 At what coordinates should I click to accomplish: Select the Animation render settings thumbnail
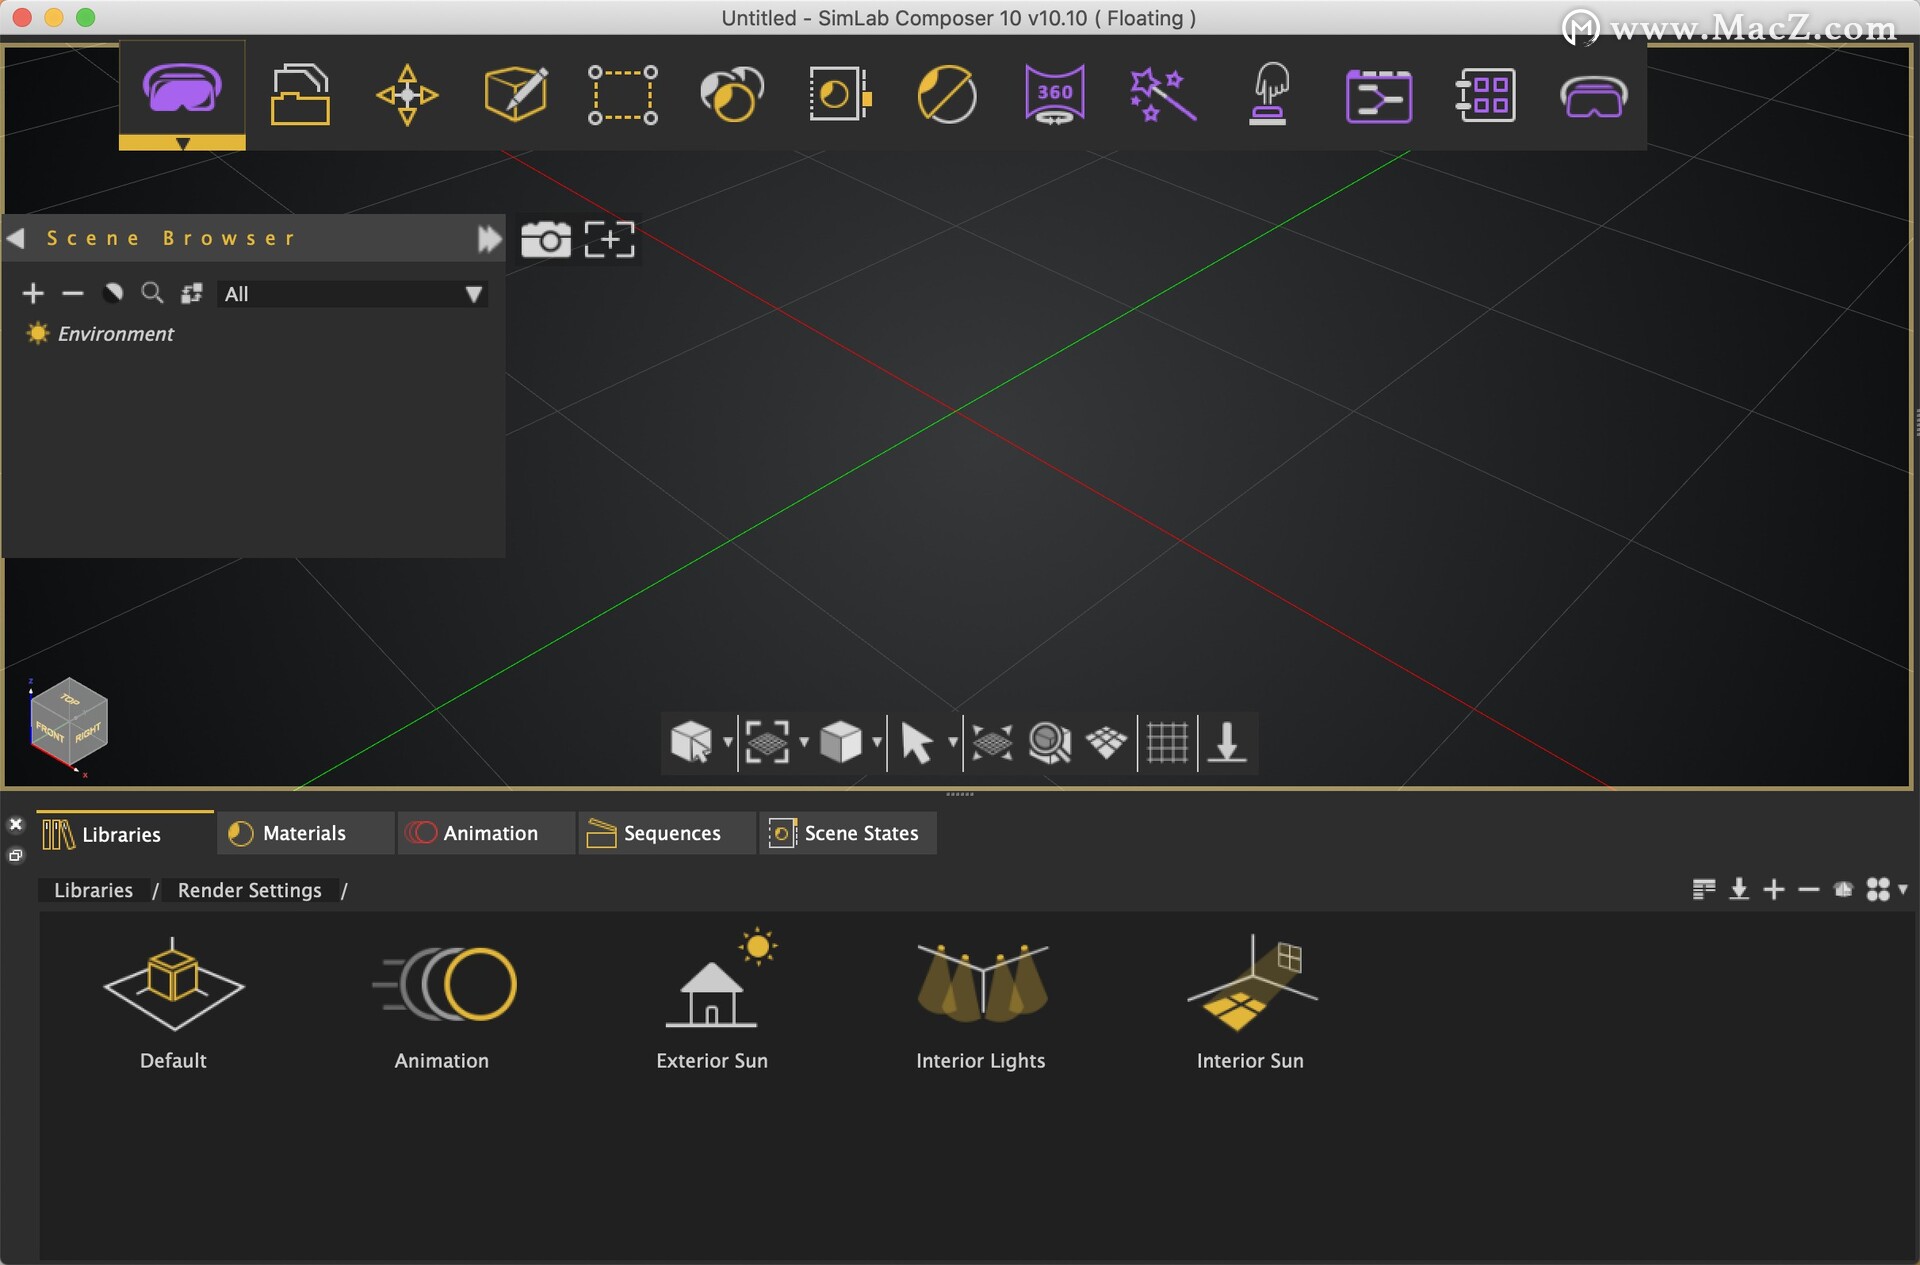442,1003
